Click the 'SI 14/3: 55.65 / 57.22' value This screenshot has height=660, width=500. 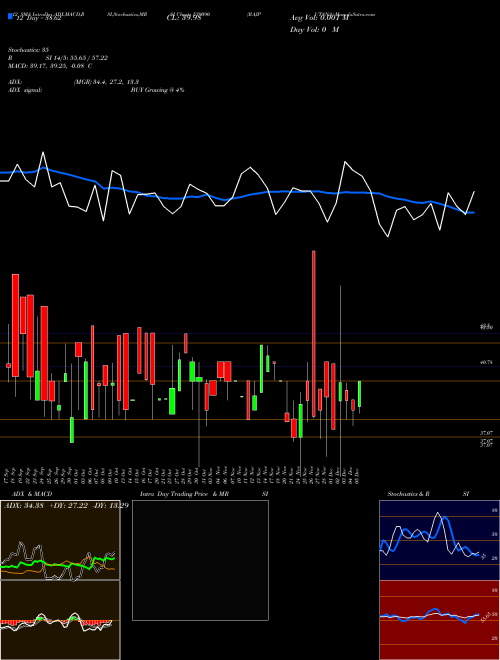tap(77, 58)
